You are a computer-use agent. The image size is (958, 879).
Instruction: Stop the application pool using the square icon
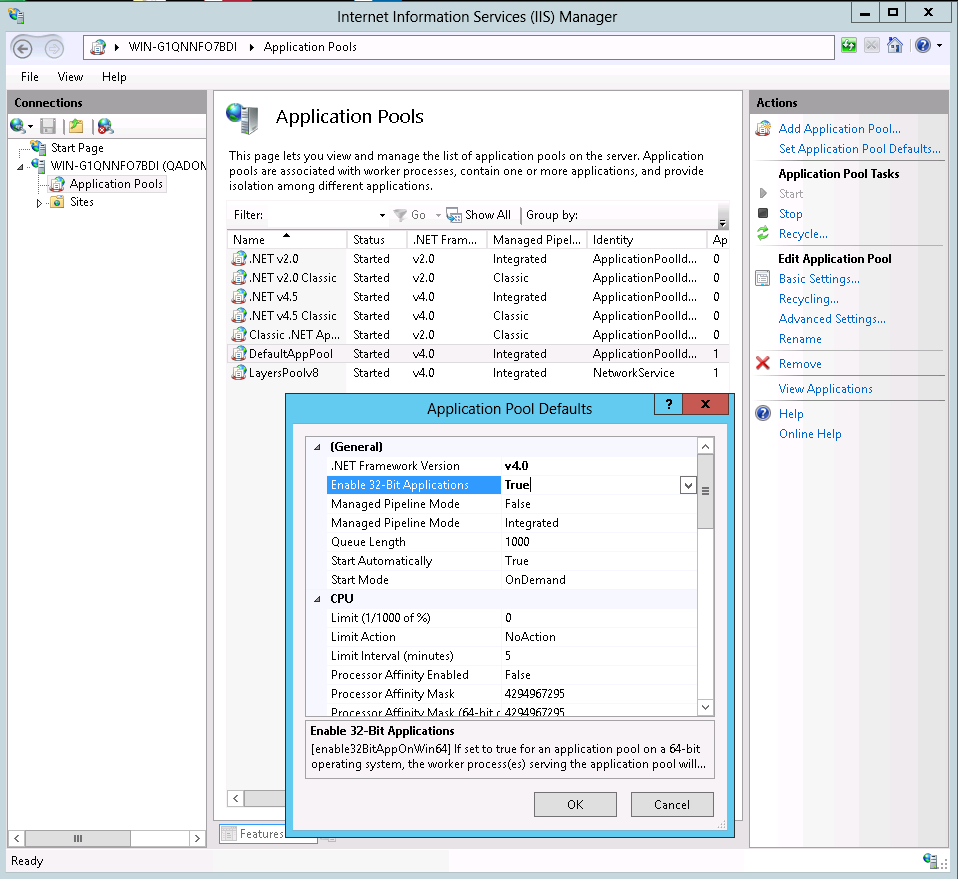tap(763, 213)
